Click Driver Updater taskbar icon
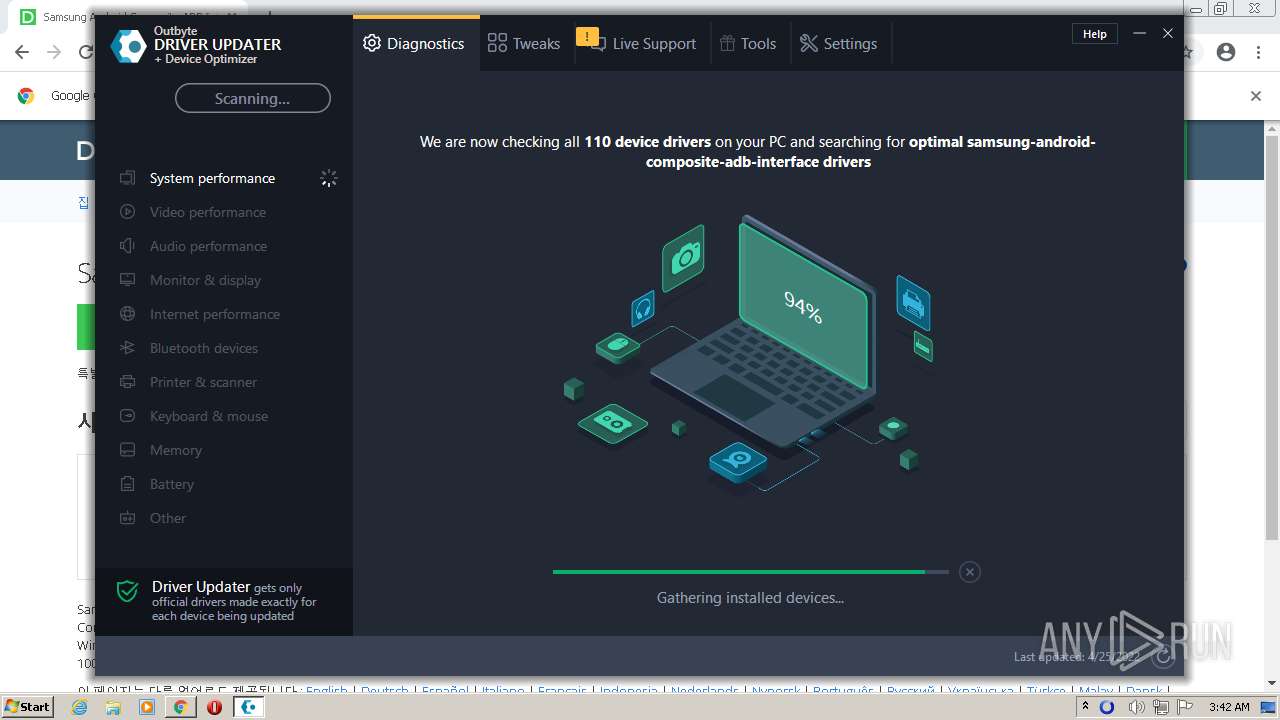Screen dimensions: 1280x720 (x=248, y=707)
